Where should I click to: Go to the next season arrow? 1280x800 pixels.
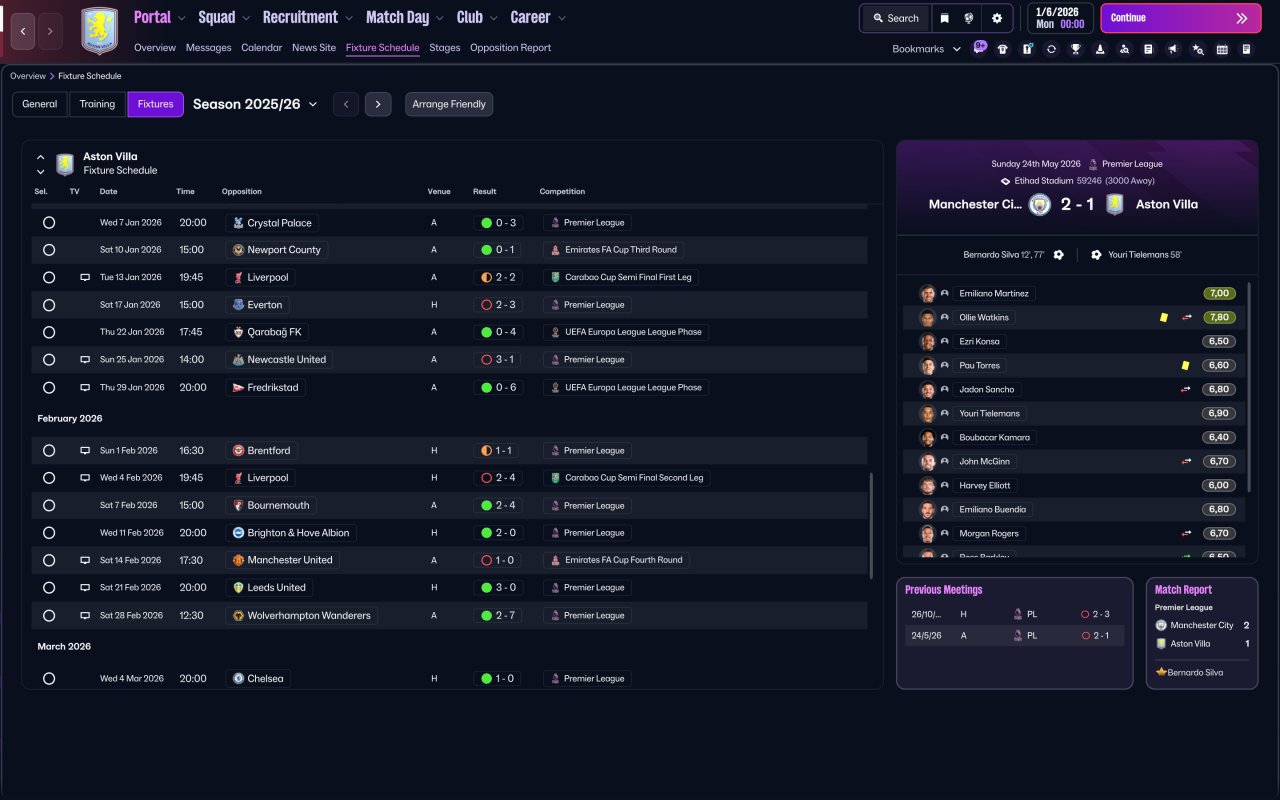[377, 104]
